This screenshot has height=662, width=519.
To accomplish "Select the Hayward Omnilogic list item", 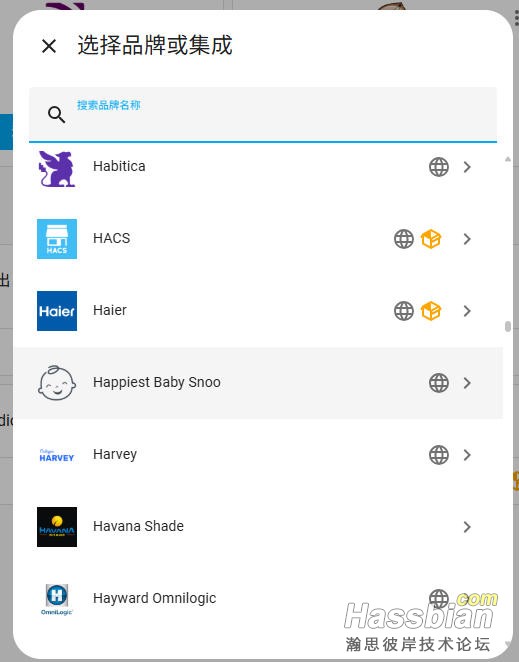I will [x=258, y=599].
